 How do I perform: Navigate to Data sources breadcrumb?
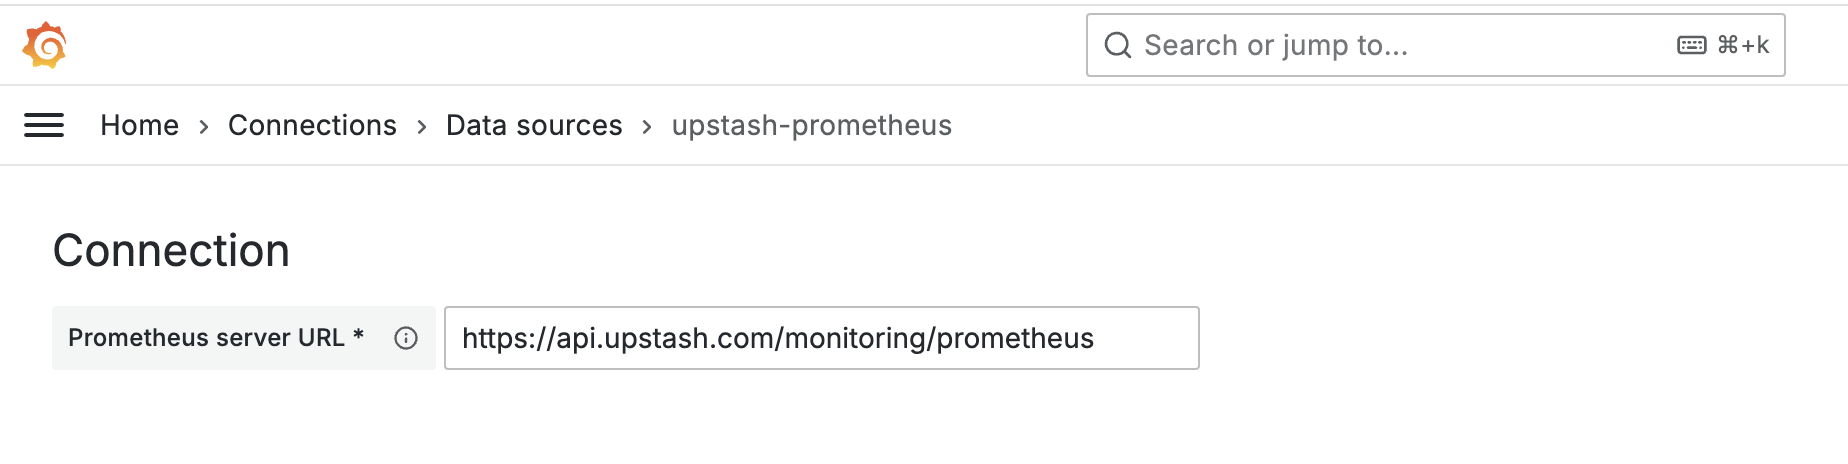click(x=534, y=125)
